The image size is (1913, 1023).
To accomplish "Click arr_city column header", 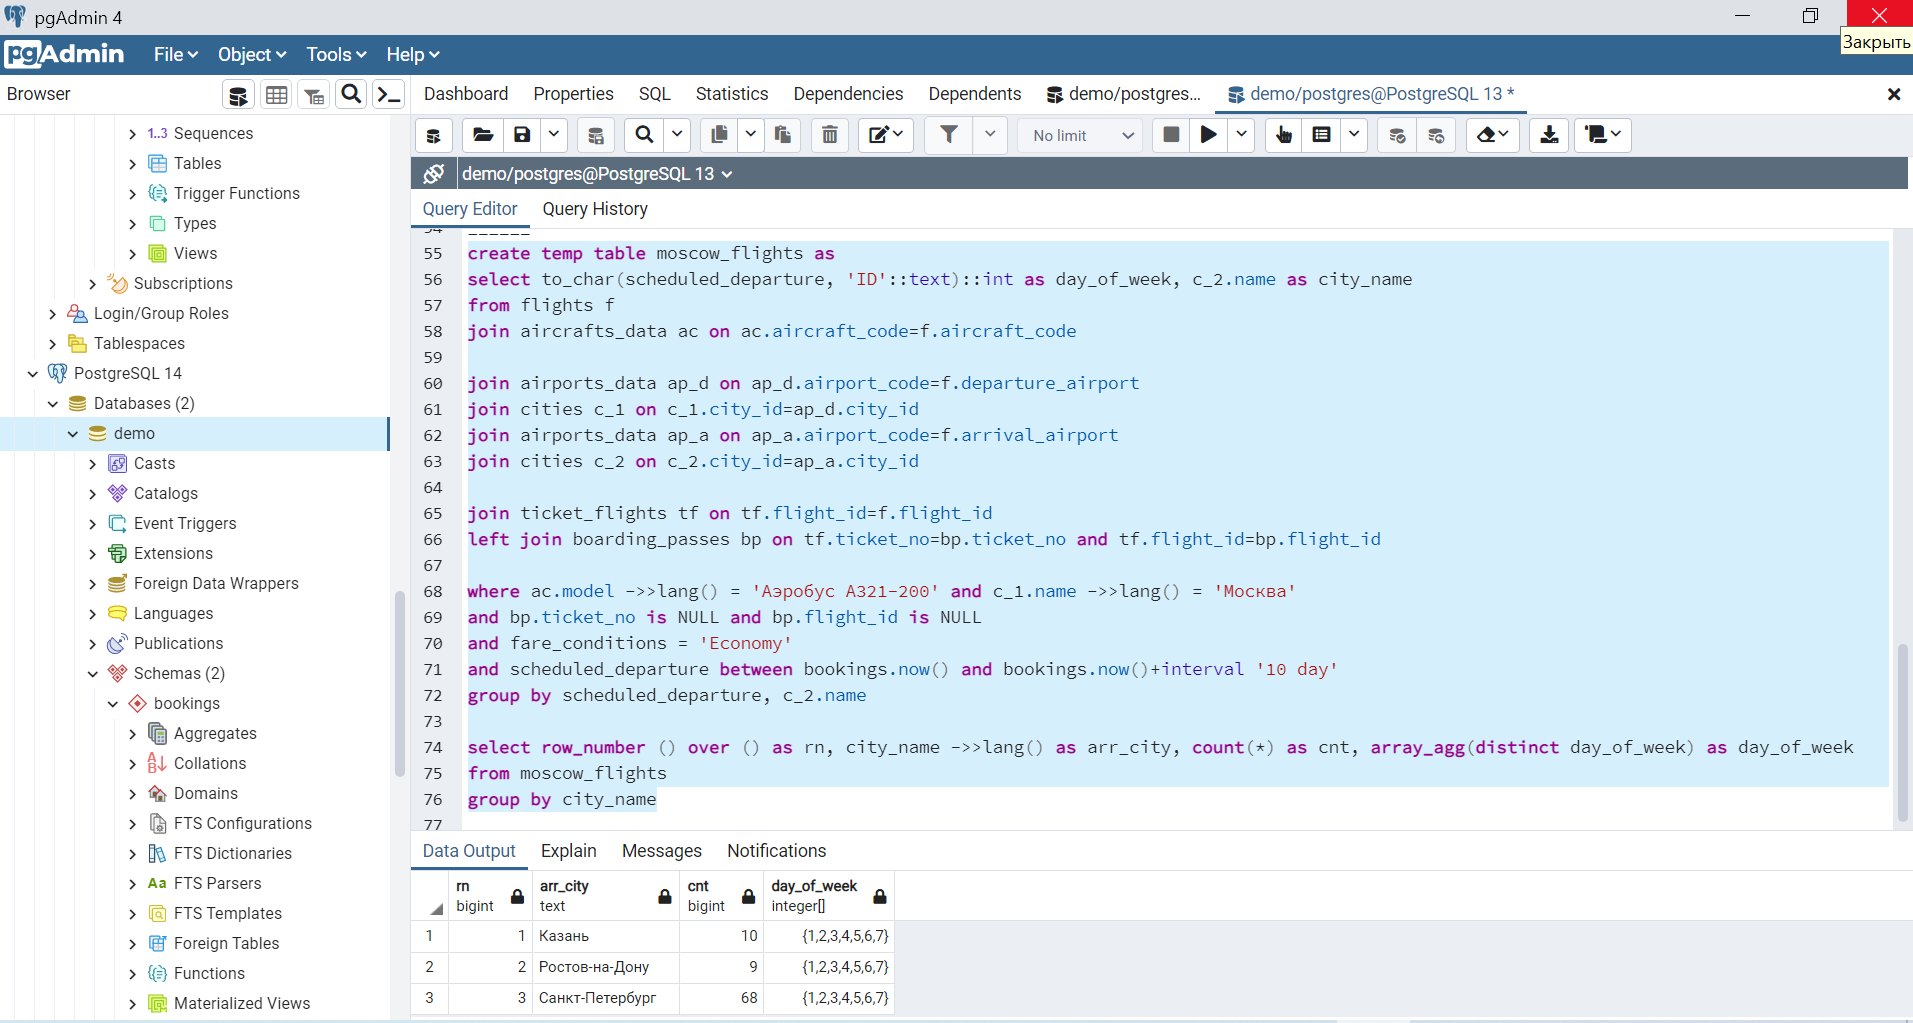I will point(605,895).
